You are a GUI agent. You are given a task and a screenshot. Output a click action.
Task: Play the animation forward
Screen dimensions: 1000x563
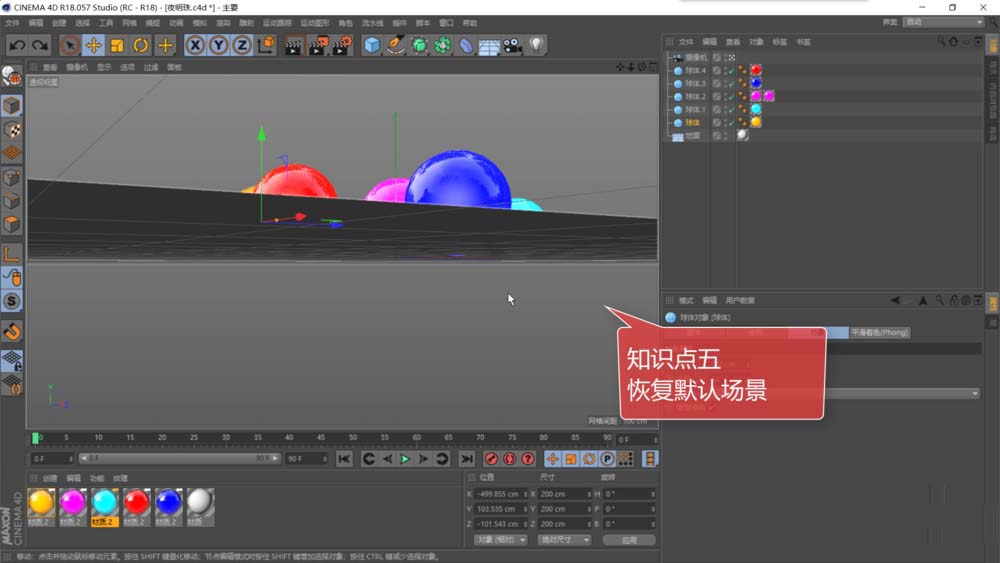405,459
